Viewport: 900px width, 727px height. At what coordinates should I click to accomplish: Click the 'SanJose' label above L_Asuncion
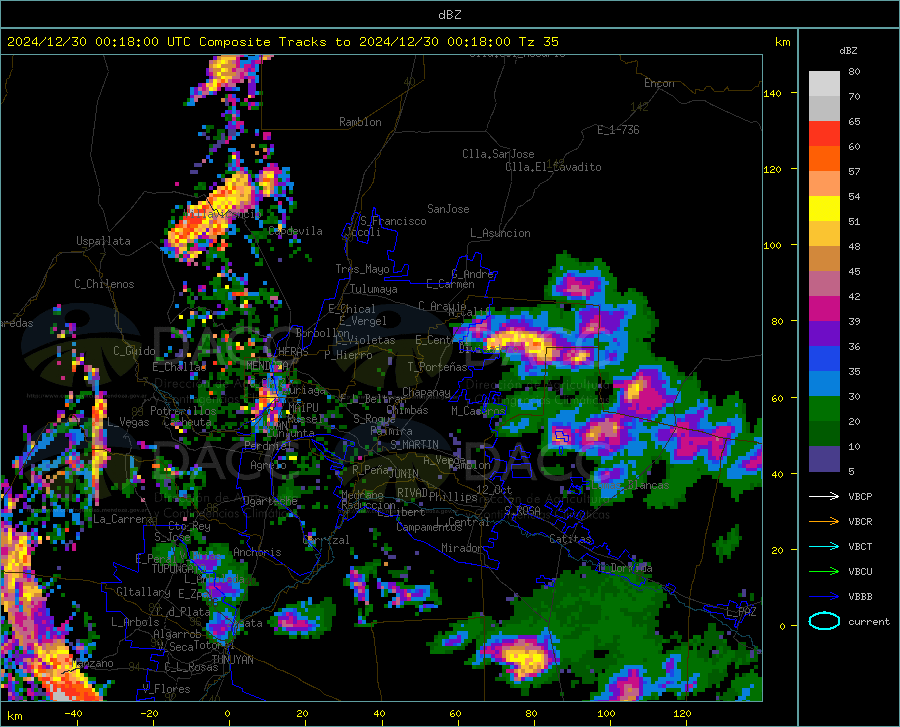coord(448,209)
